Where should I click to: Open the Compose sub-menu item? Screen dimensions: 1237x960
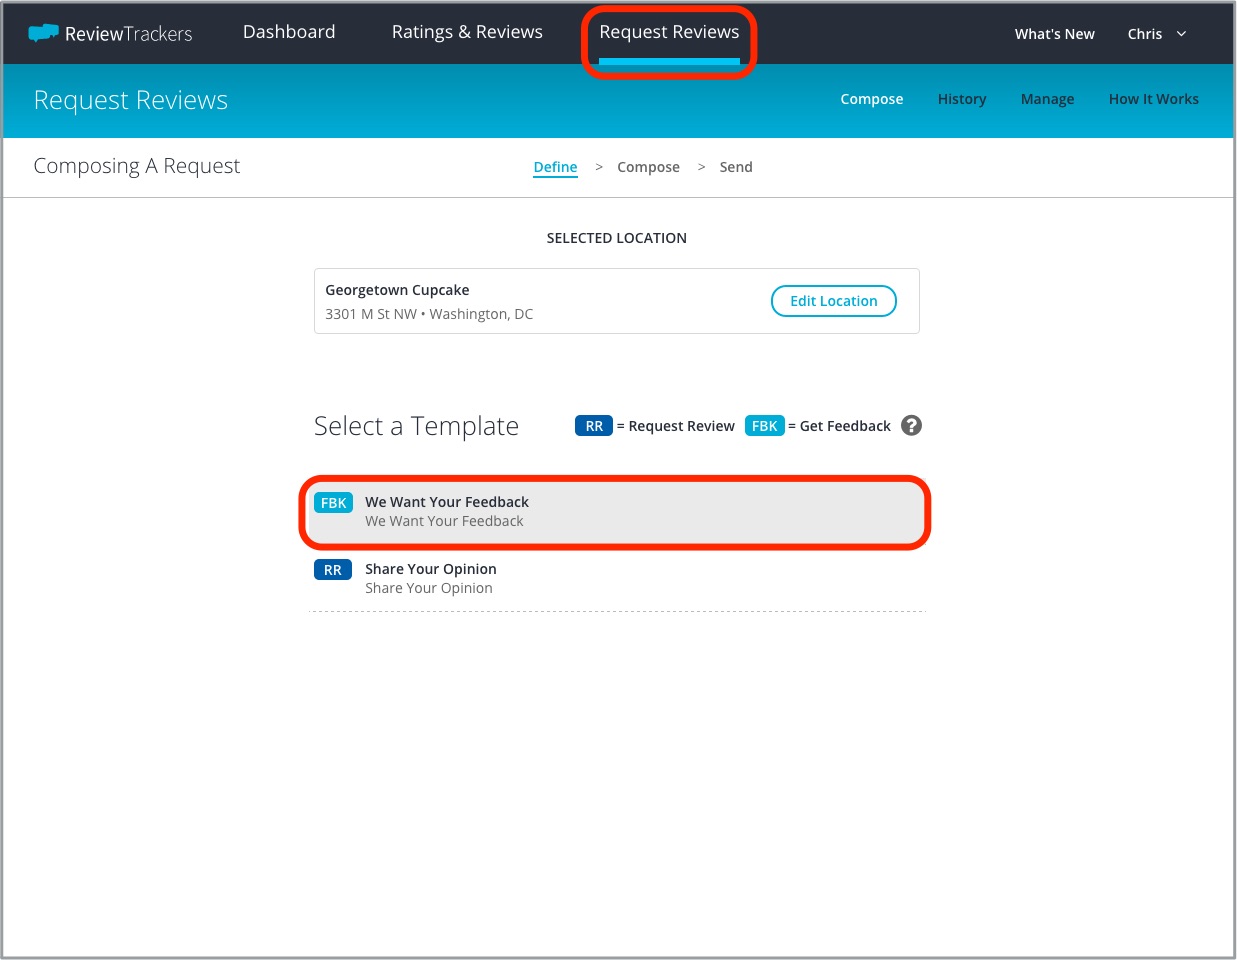[x=872, y=99]
